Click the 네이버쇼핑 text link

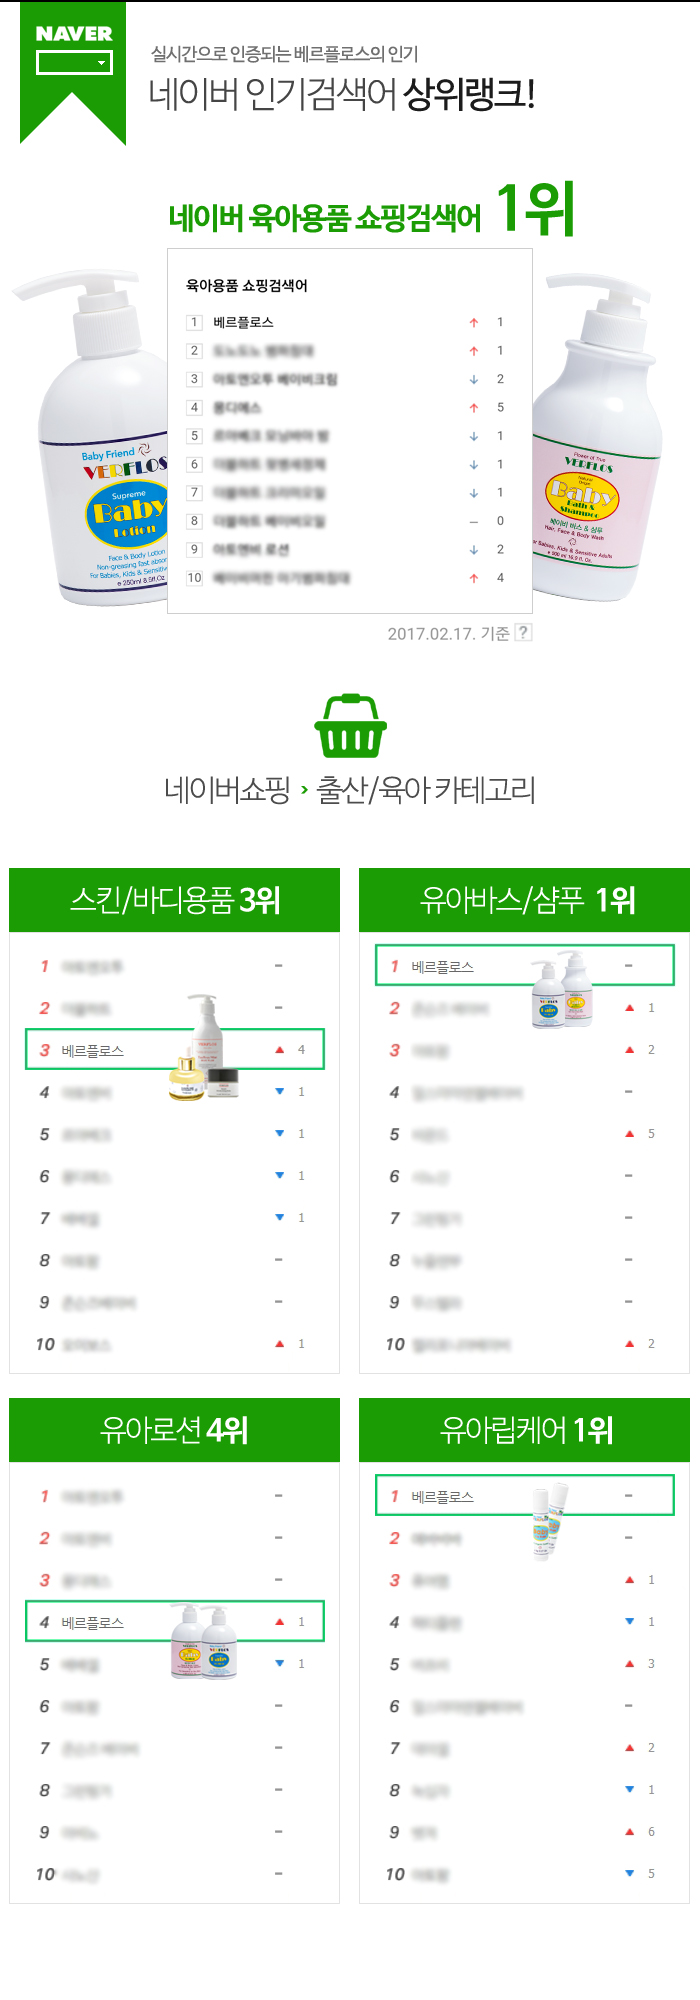click(227, 790)
